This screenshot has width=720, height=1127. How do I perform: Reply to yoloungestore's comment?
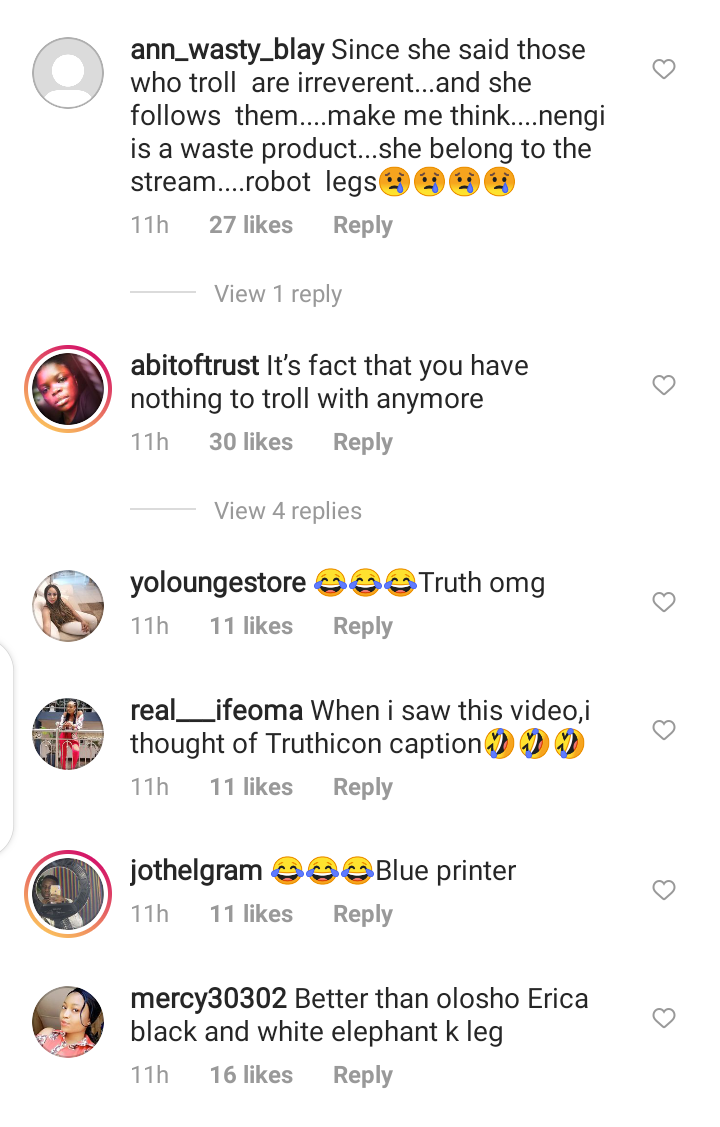[x=362, y=626]
